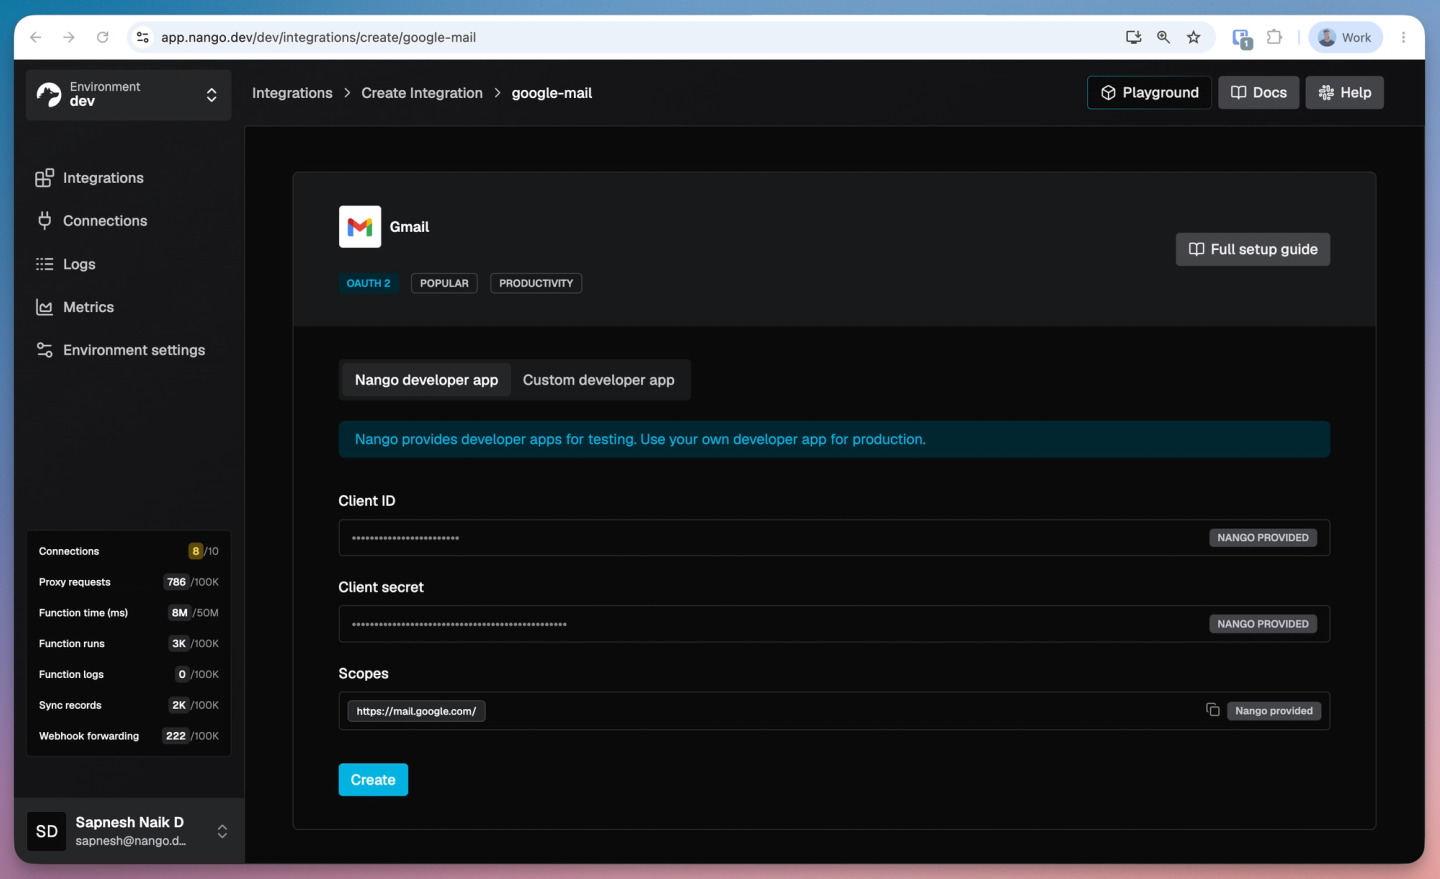View site information icon in address bar
Screen dimensions: 1440x879
143,37
